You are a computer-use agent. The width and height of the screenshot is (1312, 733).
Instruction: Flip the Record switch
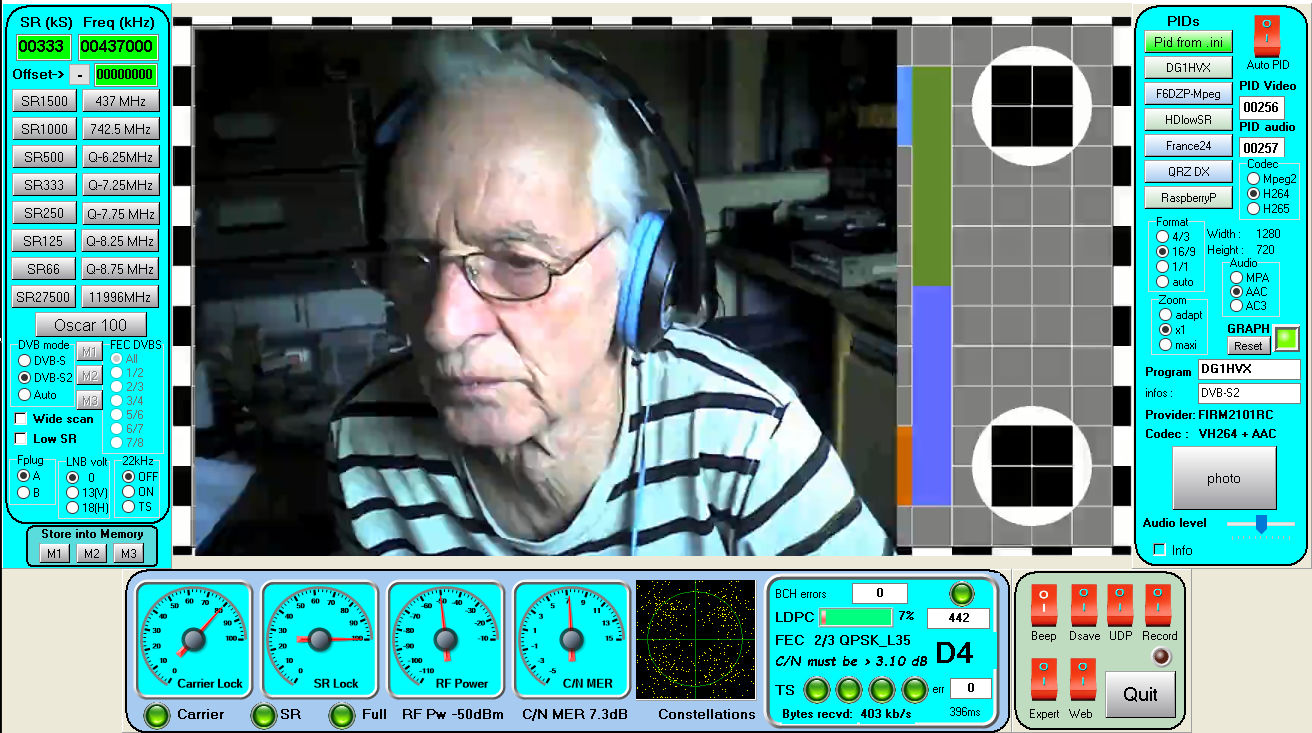(x=1158, y=606)
